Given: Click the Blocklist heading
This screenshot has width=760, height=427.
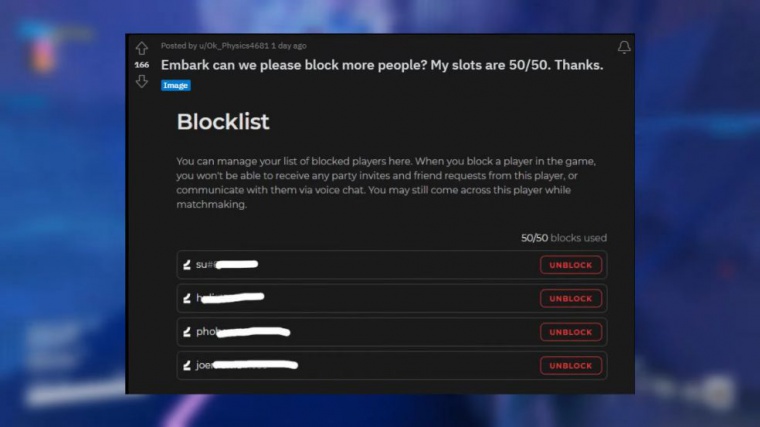Looking at the screenshot, I should pos(223,122).
